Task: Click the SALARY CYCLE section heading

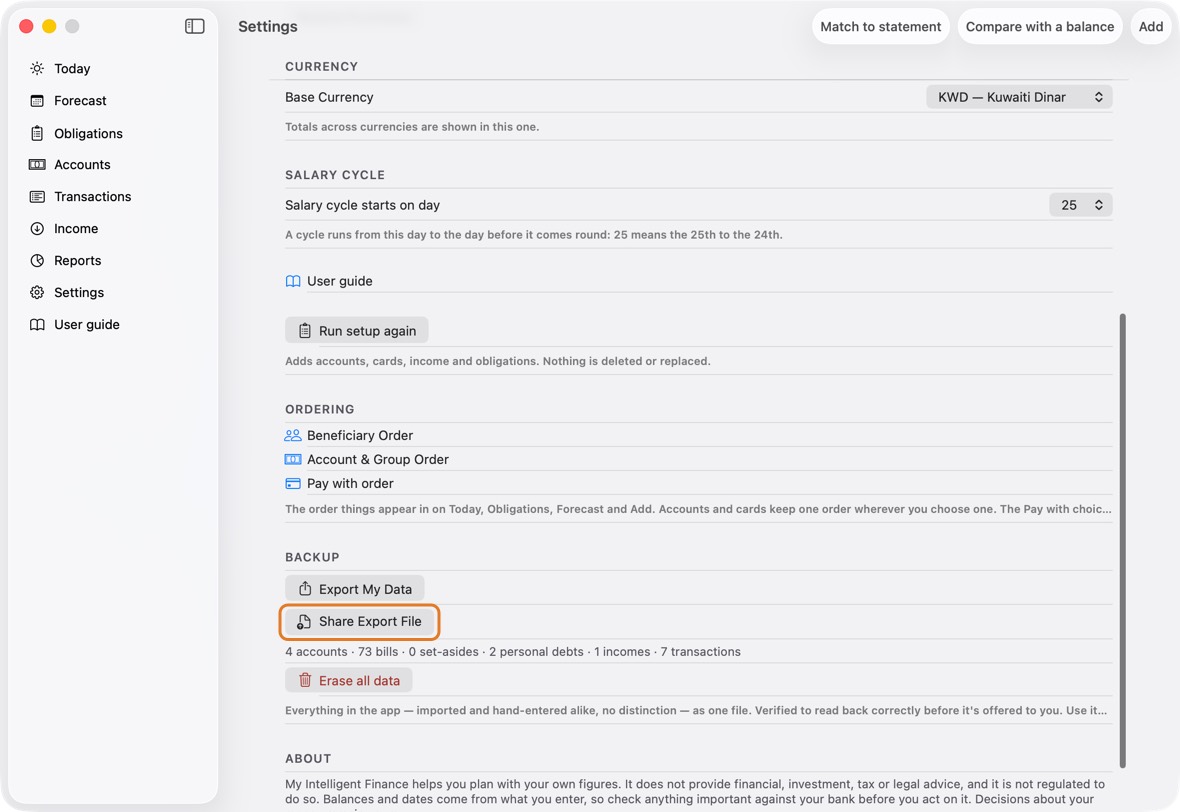Action: coord(335,175)
